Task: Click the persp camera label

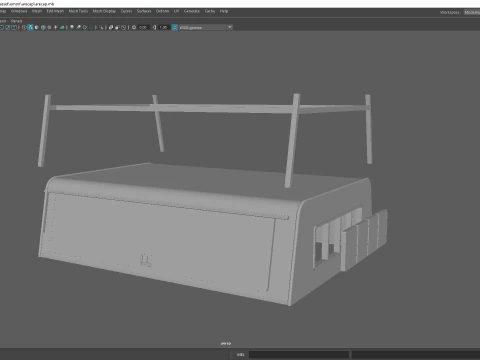Action: [226, 343]
